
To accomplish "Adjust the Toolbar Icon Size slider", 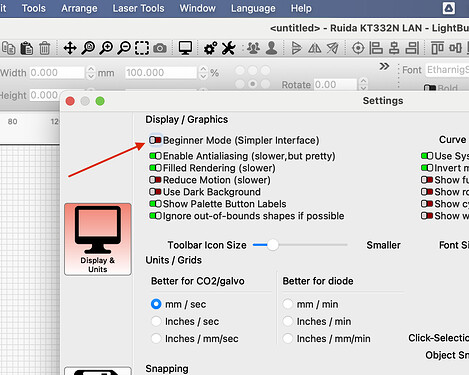I will (300, 245).
